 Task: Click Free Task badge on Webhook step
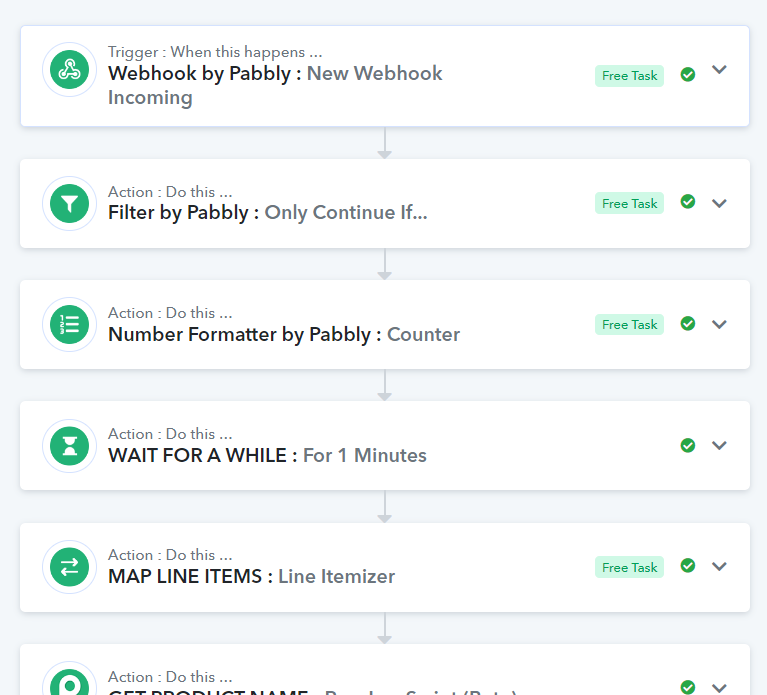[x=629, y=76]
